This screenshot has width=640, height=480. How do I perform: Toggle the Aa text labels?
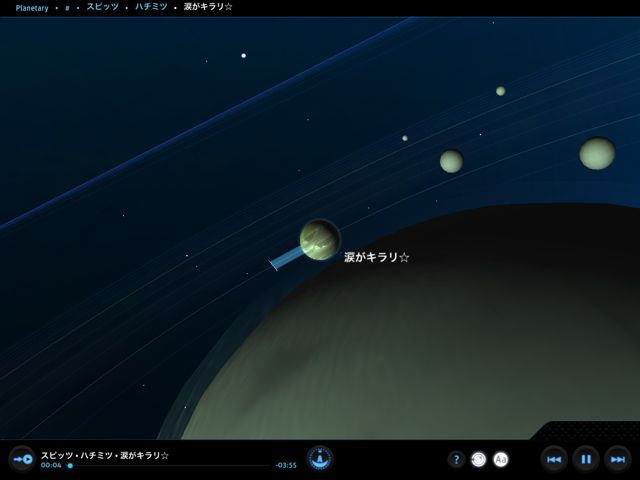(x=501, y=460)
